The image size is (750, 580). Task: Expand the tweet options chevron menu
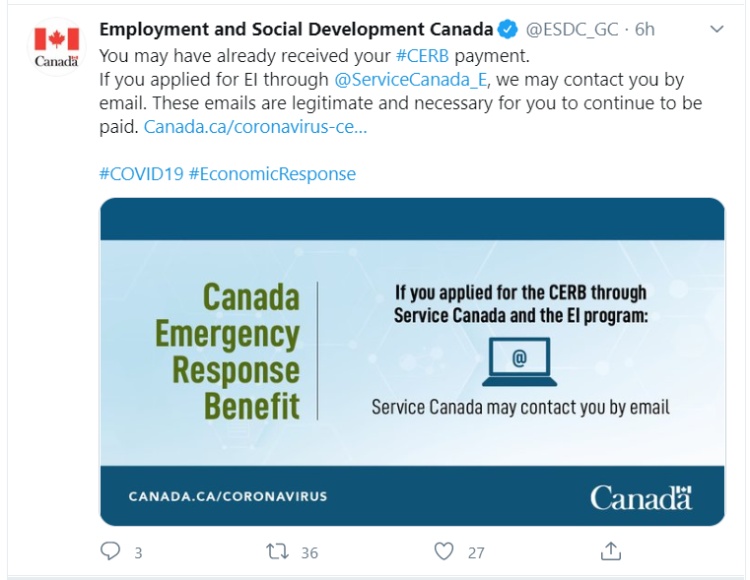click(717, 29)
